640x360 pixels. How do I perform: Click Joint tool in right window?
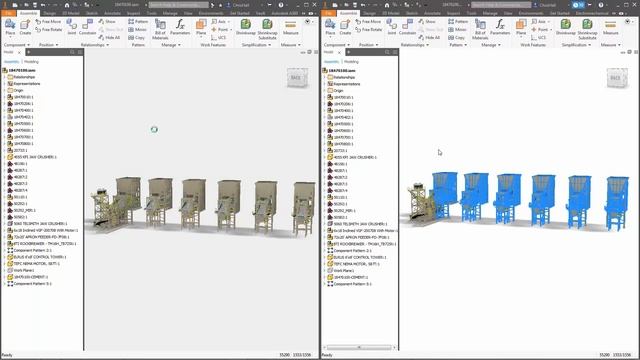tap(392, 27)
